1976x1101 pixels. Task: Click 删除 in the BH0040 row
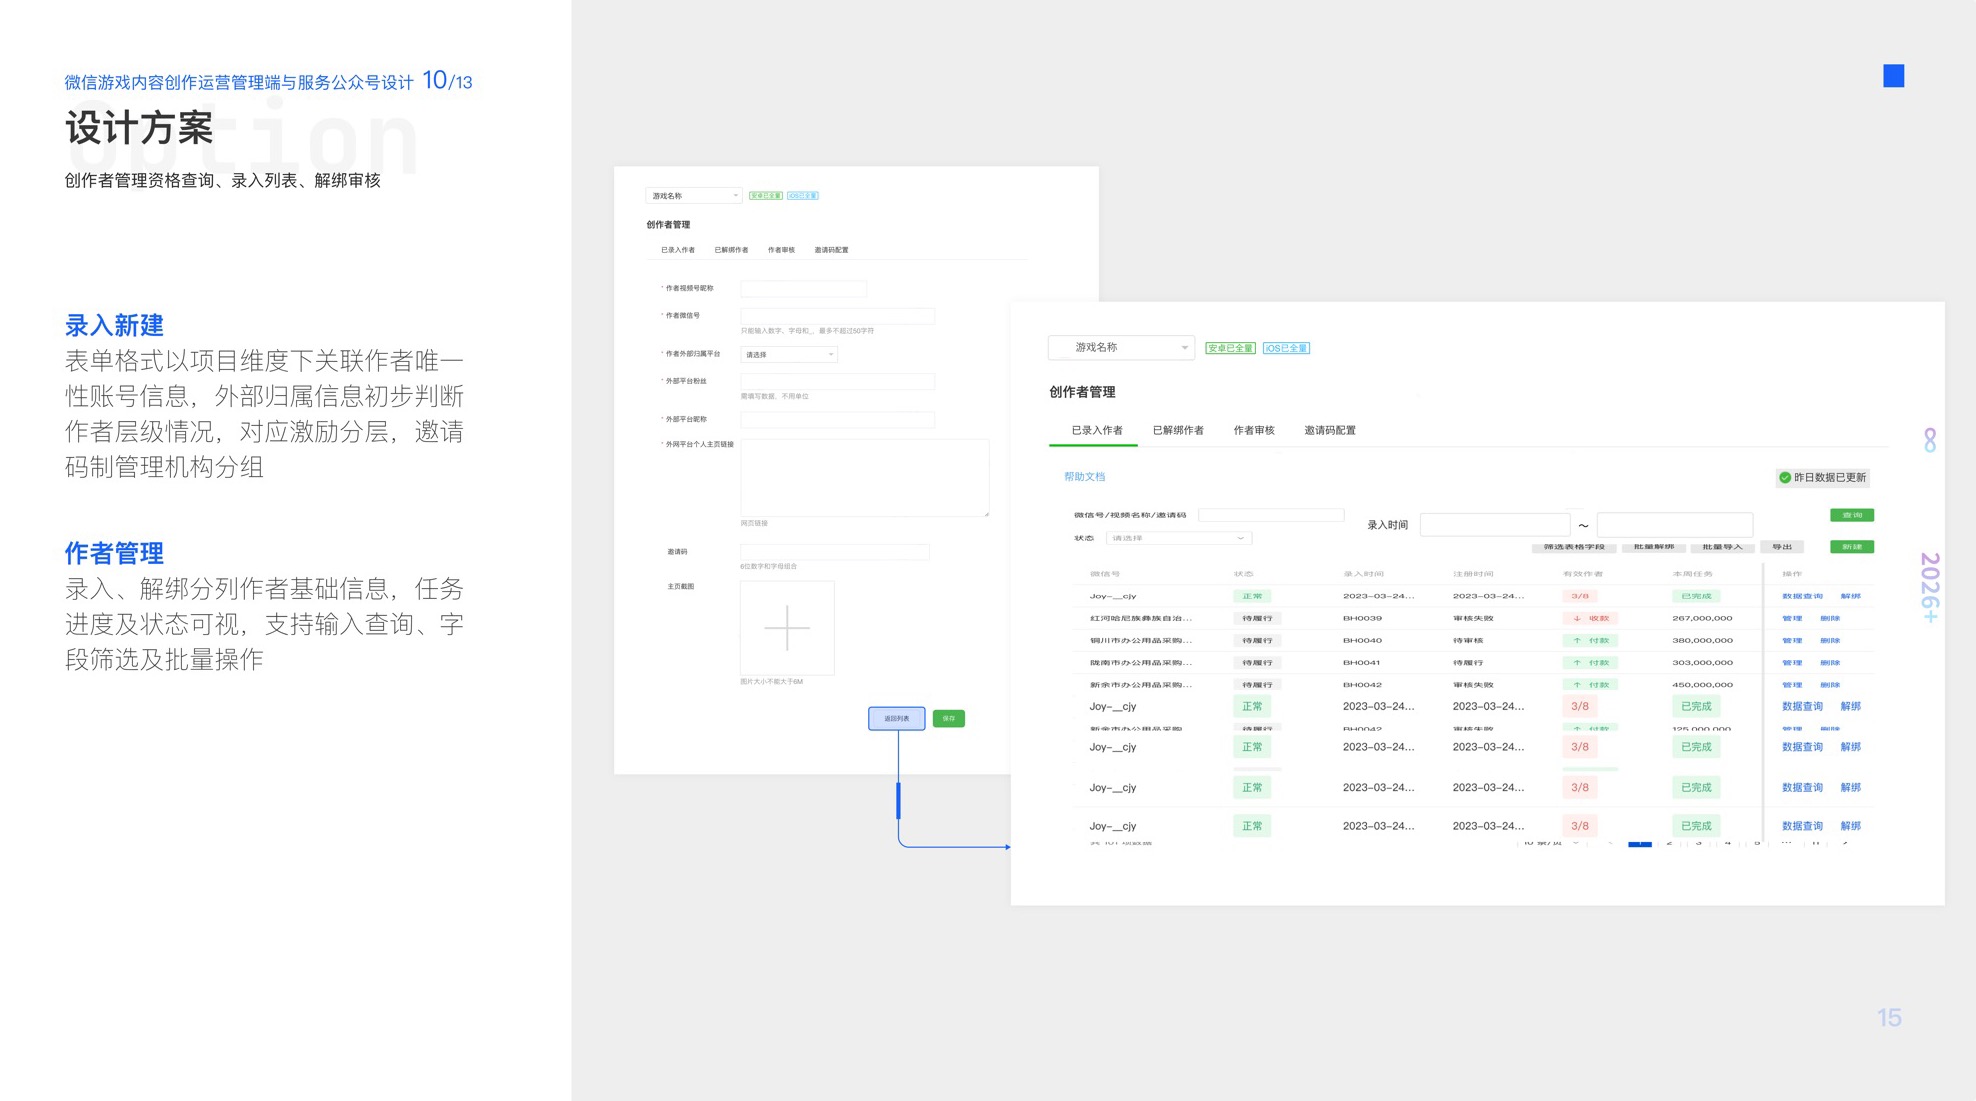pos(1830,640)
